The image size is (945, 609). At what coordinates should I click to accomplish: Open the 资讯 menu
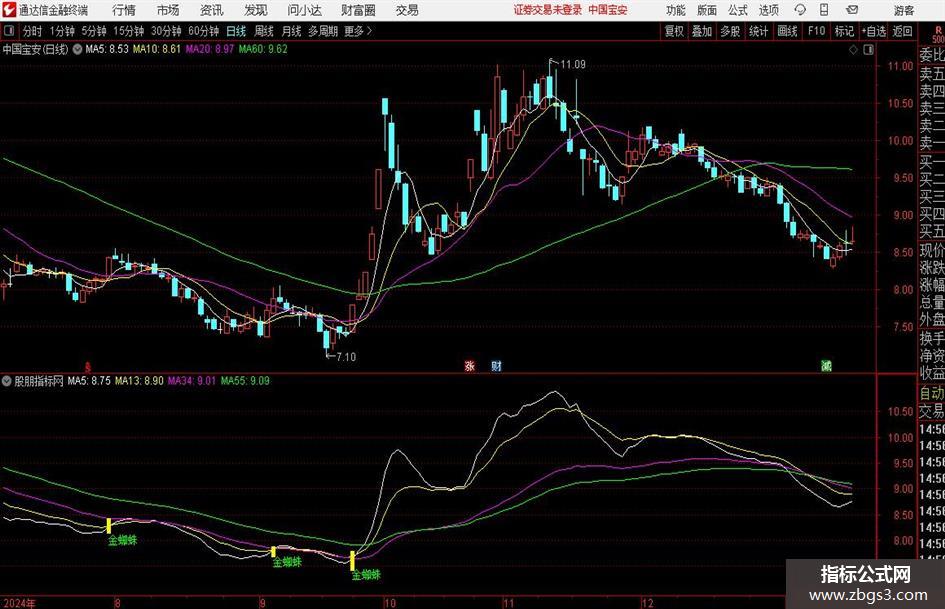(212, 10)
